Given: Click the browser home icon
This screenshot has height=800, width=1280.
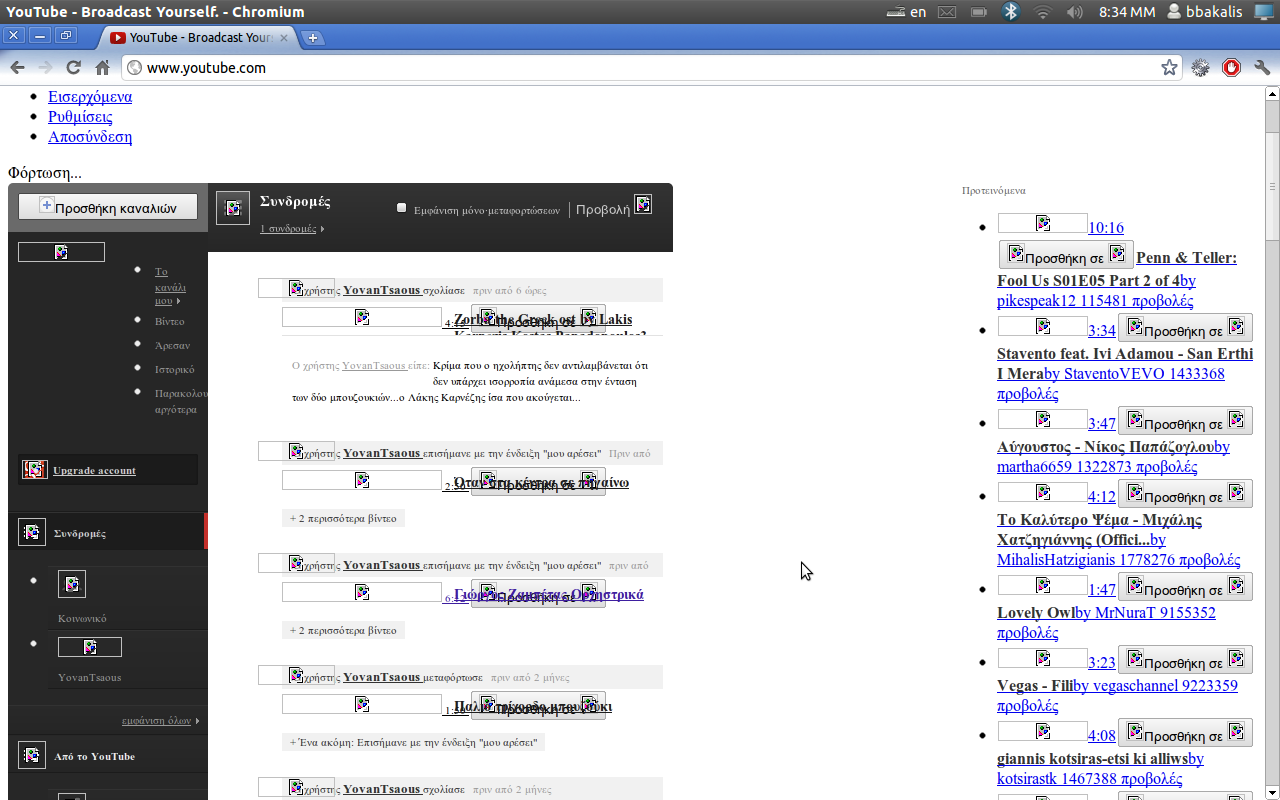Looking at the screenshot, I should [x=102, y=68].
